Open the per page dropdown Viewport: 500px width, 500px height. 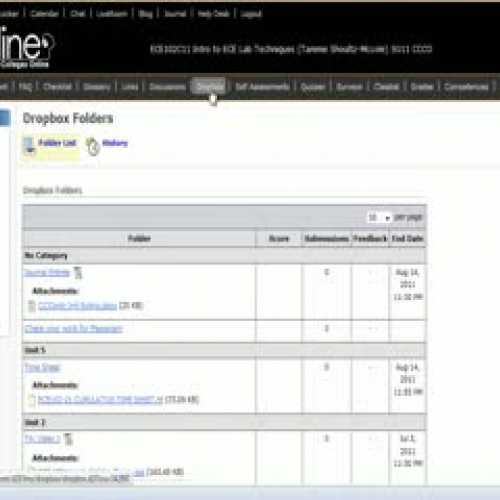(x=379, y=218)
